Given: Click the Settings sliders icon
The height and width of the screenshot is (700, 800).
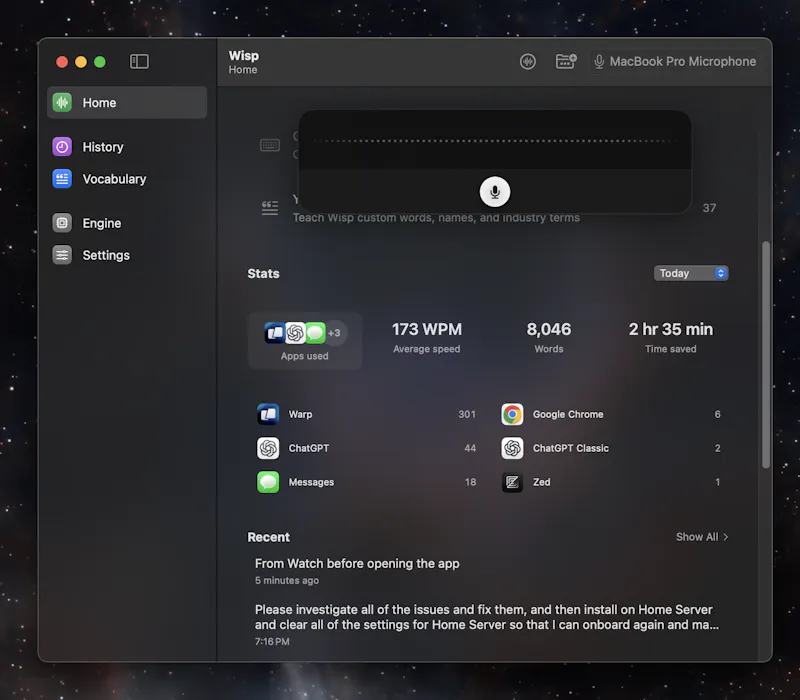Looking at the screenshot, I should pyautogui.click(x=62, y=255).
